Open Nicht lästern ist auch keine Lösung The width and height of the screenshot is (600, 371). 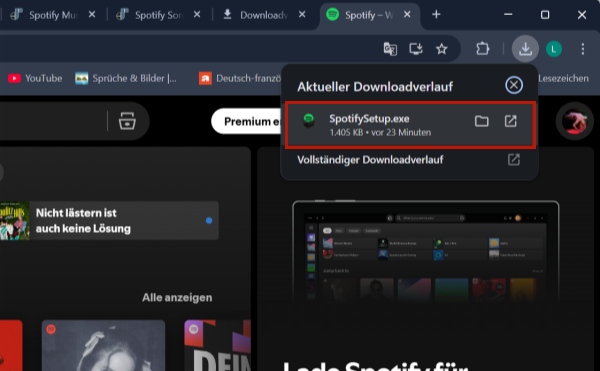click(x=109, y=221)
